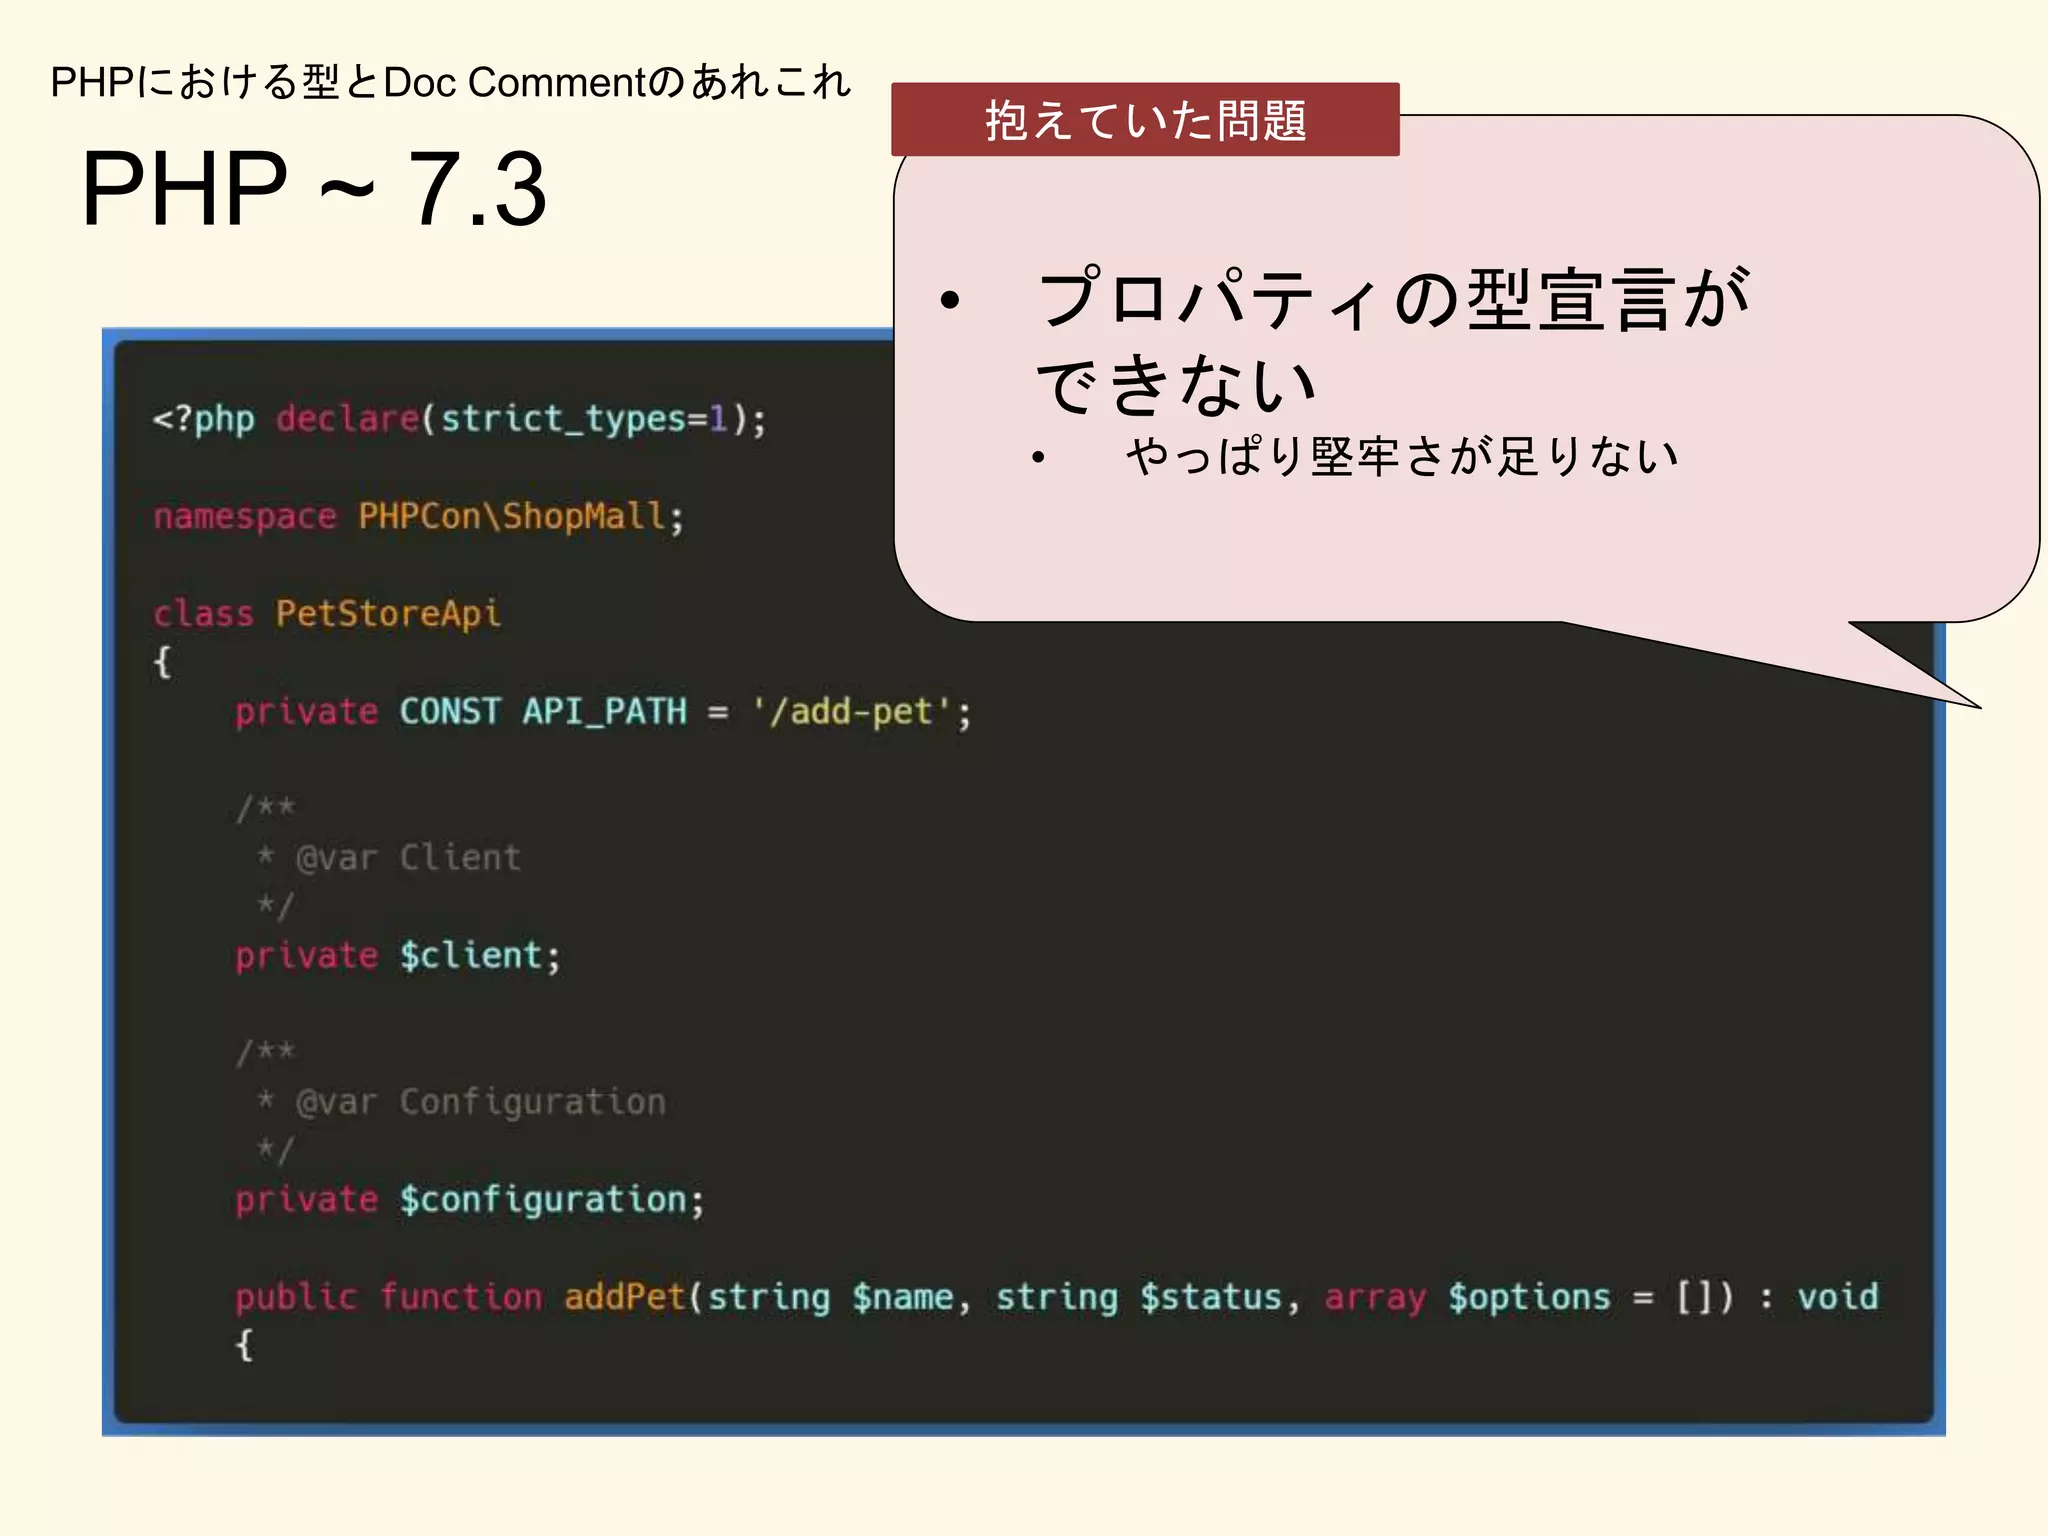Click the '@var Client' doc comment
The width and height of the screenshot is (2048, 1536).
pyautogui.click(x=408, y=858)
